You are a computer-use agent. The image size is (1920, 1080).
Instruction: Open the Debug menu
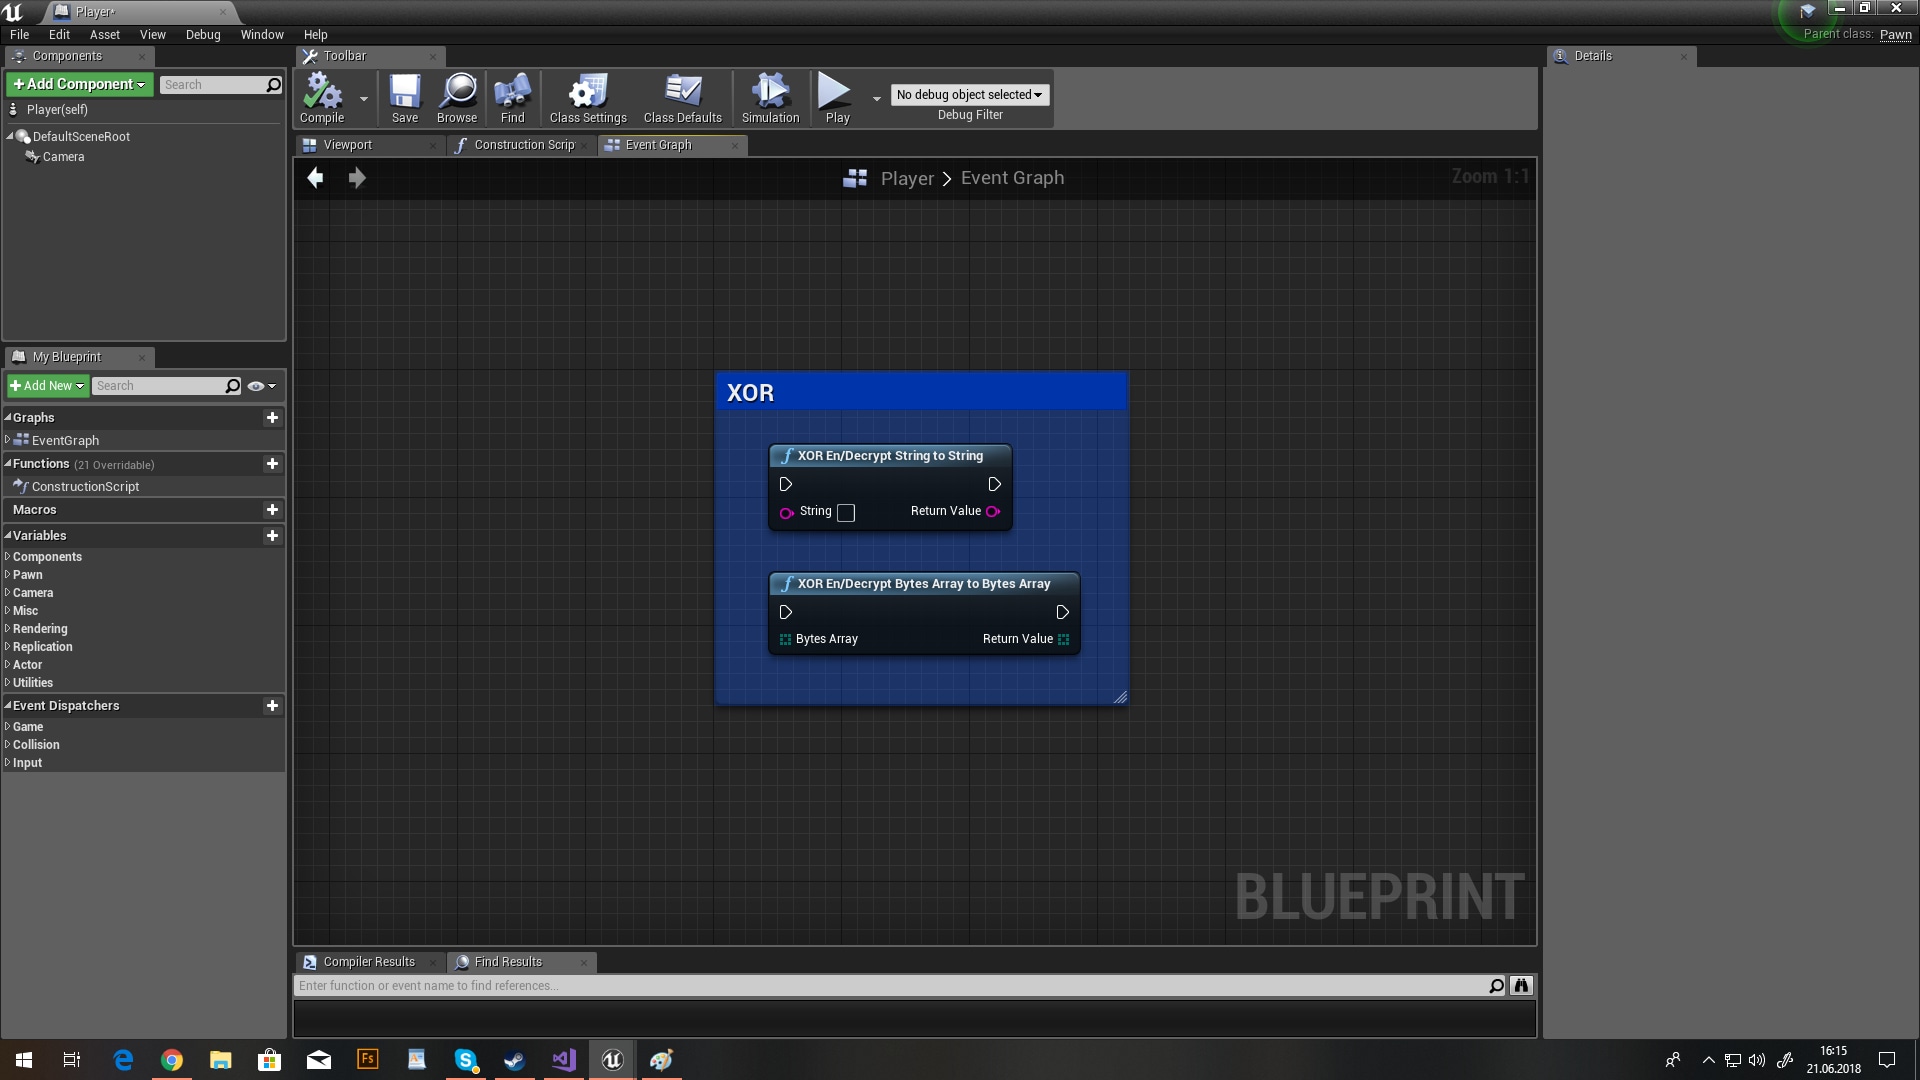(202, 34)
